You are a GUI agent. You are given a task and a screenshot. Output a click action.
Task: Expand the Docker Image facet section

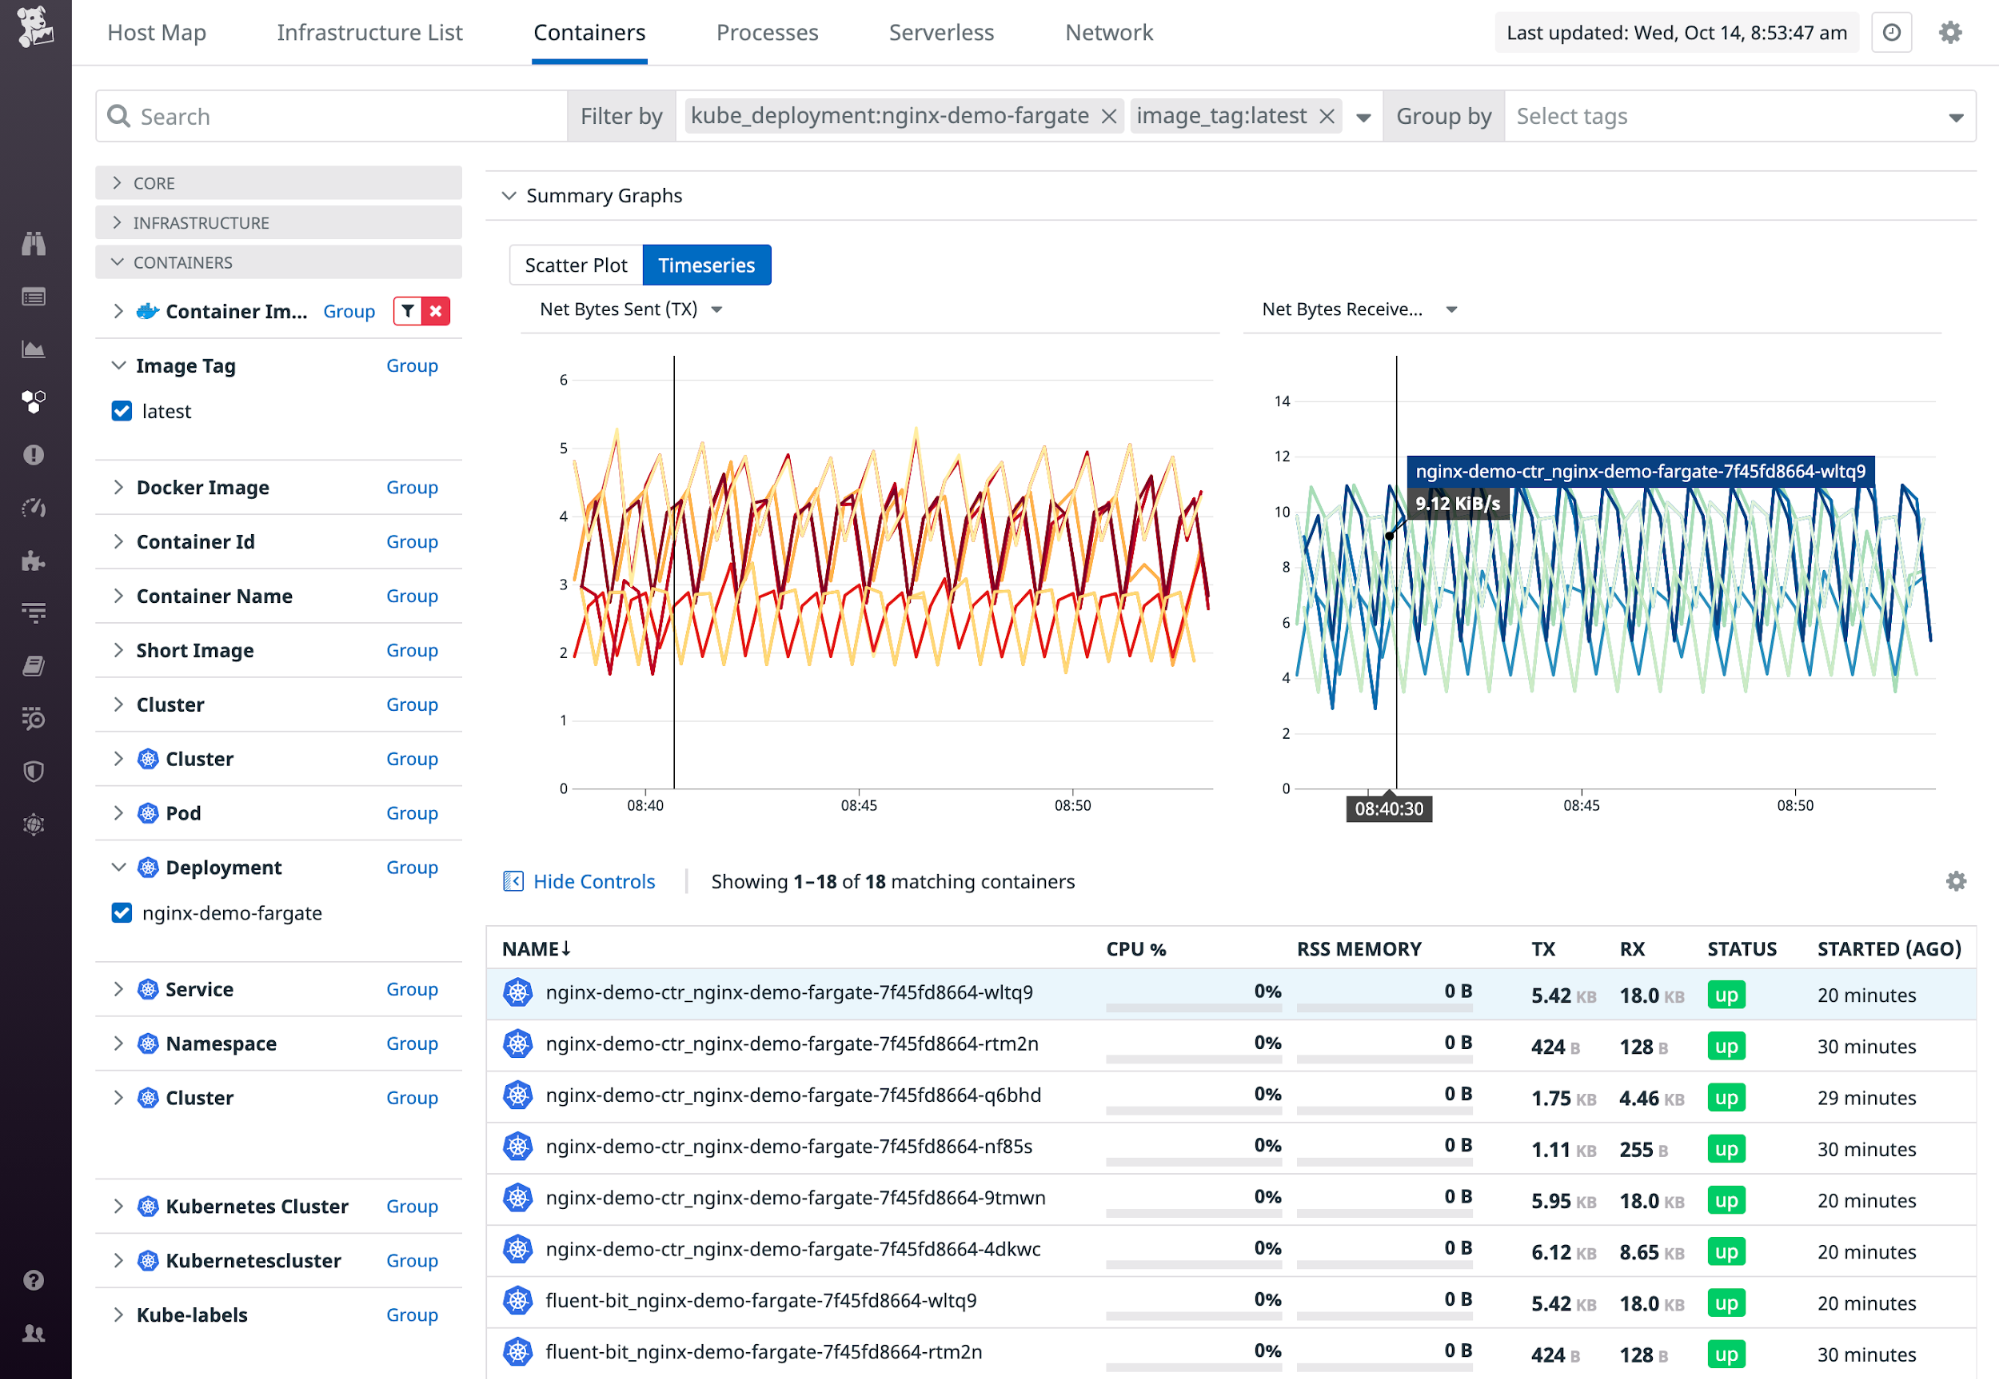click(x=117, y=487)
